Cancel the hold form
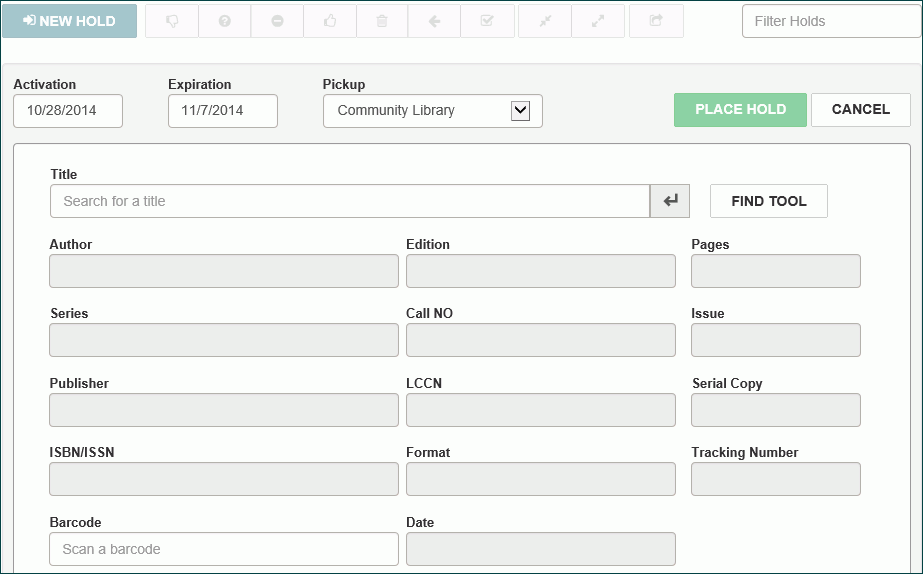Screen dimensions: 923x574 click(860, 110)
